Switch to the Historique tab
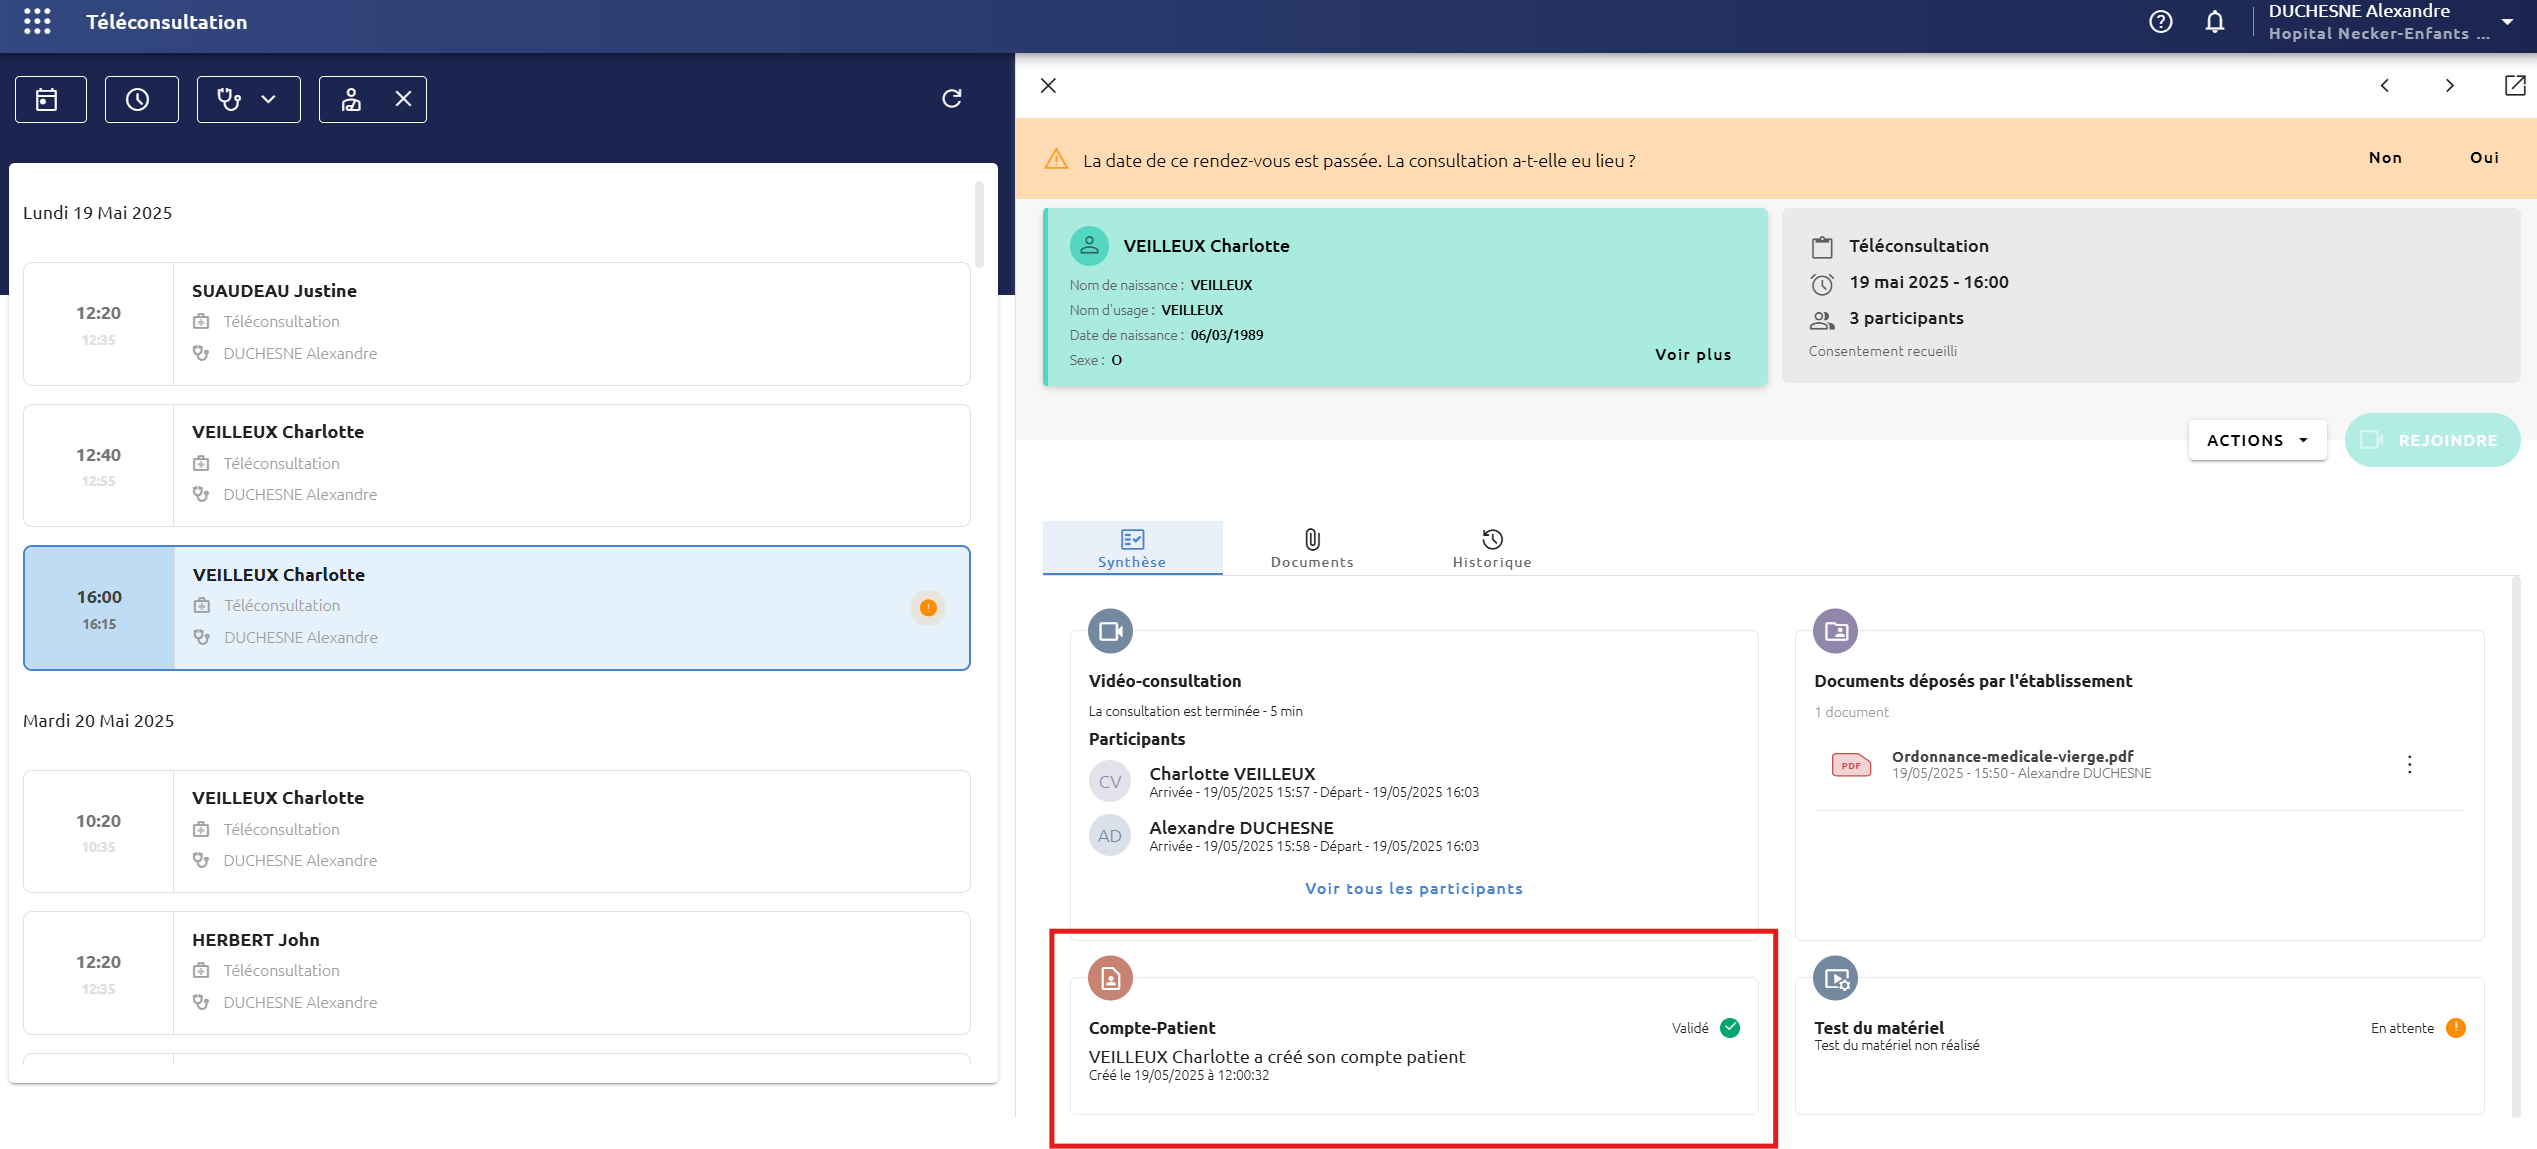Image resolution: width=2537 pixels, height=1149 pixels. [x=1492, y=548]
